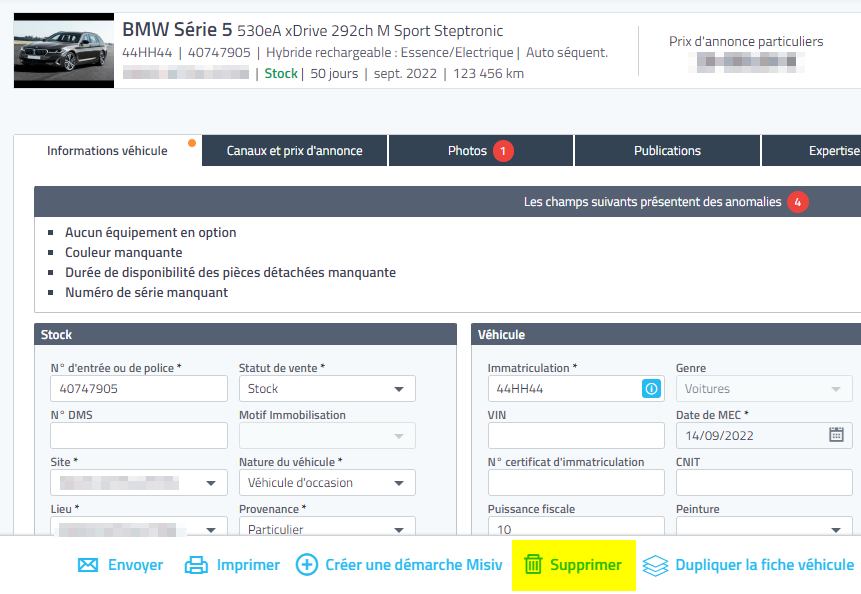Click the BMW Série 5 title
861x594 pixels.
click(177, 30)
